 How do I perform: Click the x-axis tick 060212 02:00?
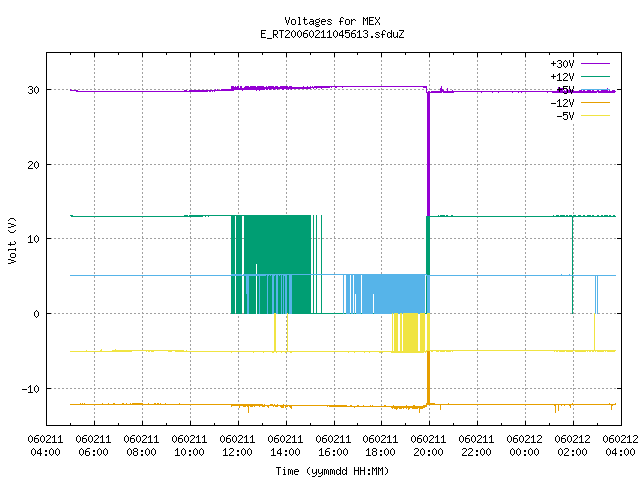point(572,445)
